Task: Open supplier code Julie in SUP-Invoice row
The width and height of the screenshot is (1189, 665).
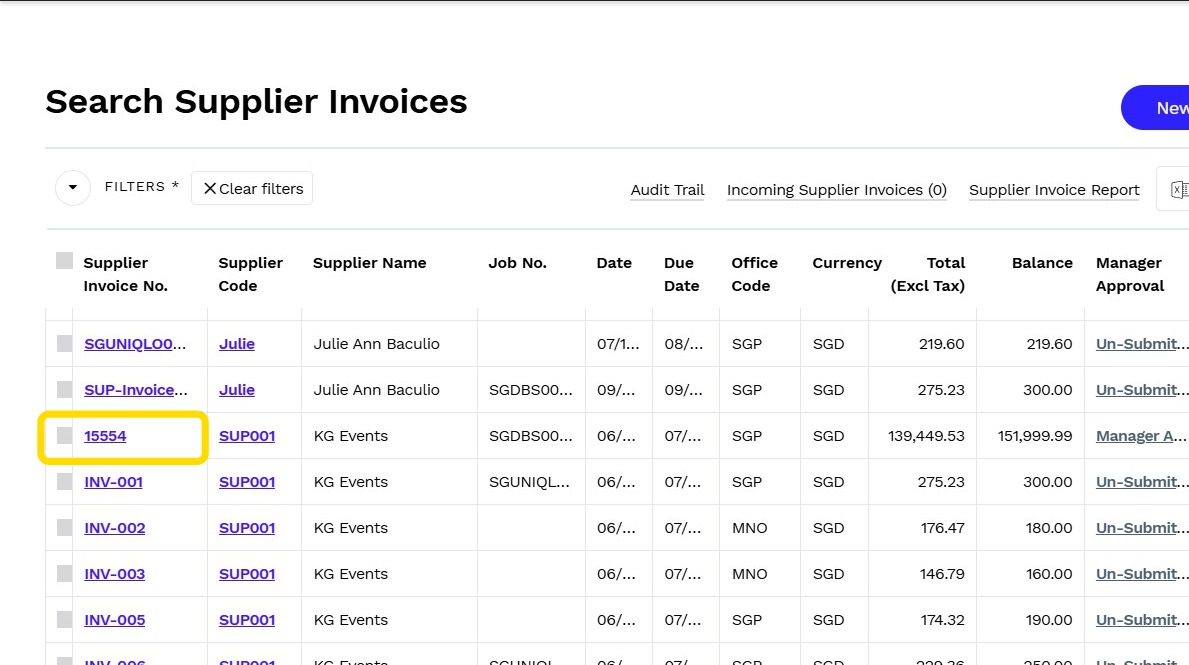Action: (237, 390)
